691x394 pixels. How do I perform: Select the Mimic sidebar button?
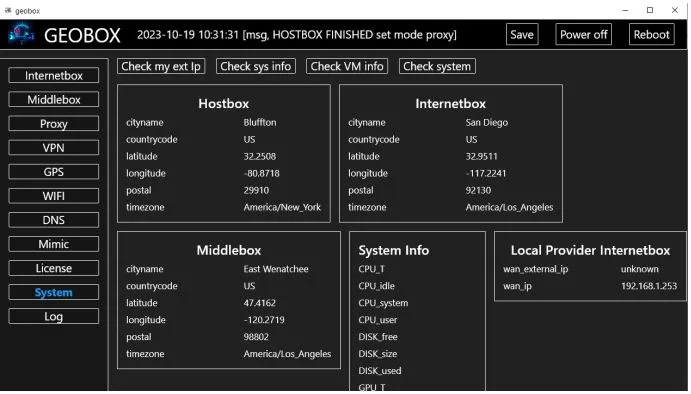point(54,245)
